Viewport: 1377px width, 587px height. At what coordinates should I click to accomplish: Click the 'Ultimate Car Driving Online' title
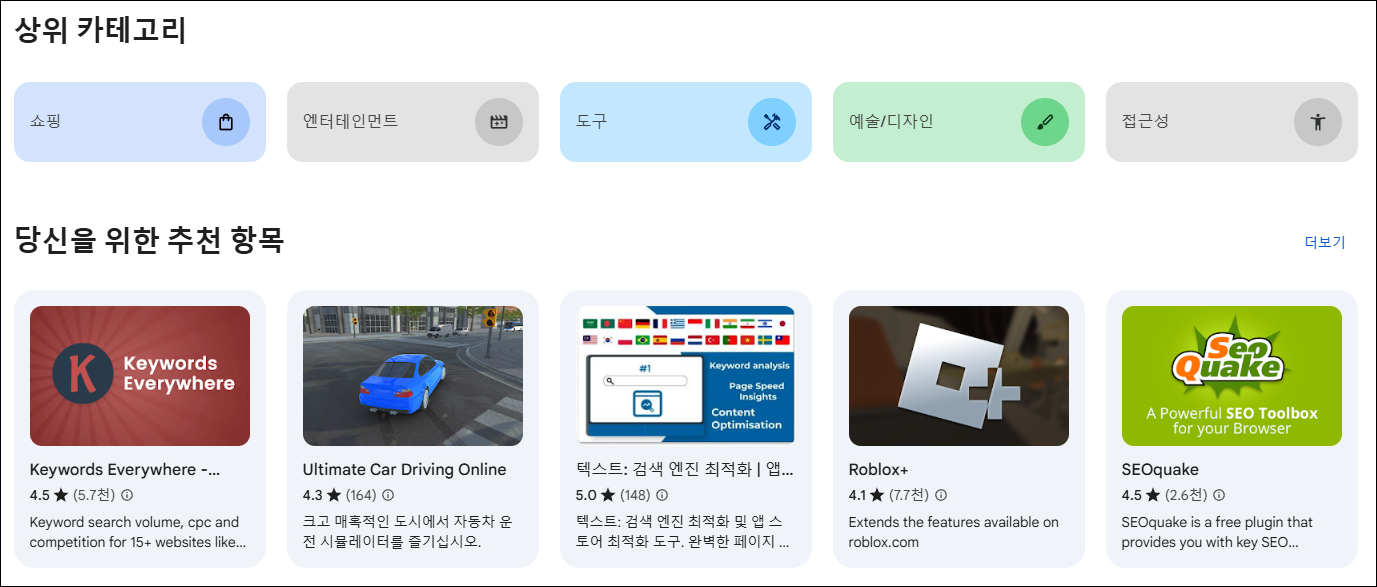[405, 469]
